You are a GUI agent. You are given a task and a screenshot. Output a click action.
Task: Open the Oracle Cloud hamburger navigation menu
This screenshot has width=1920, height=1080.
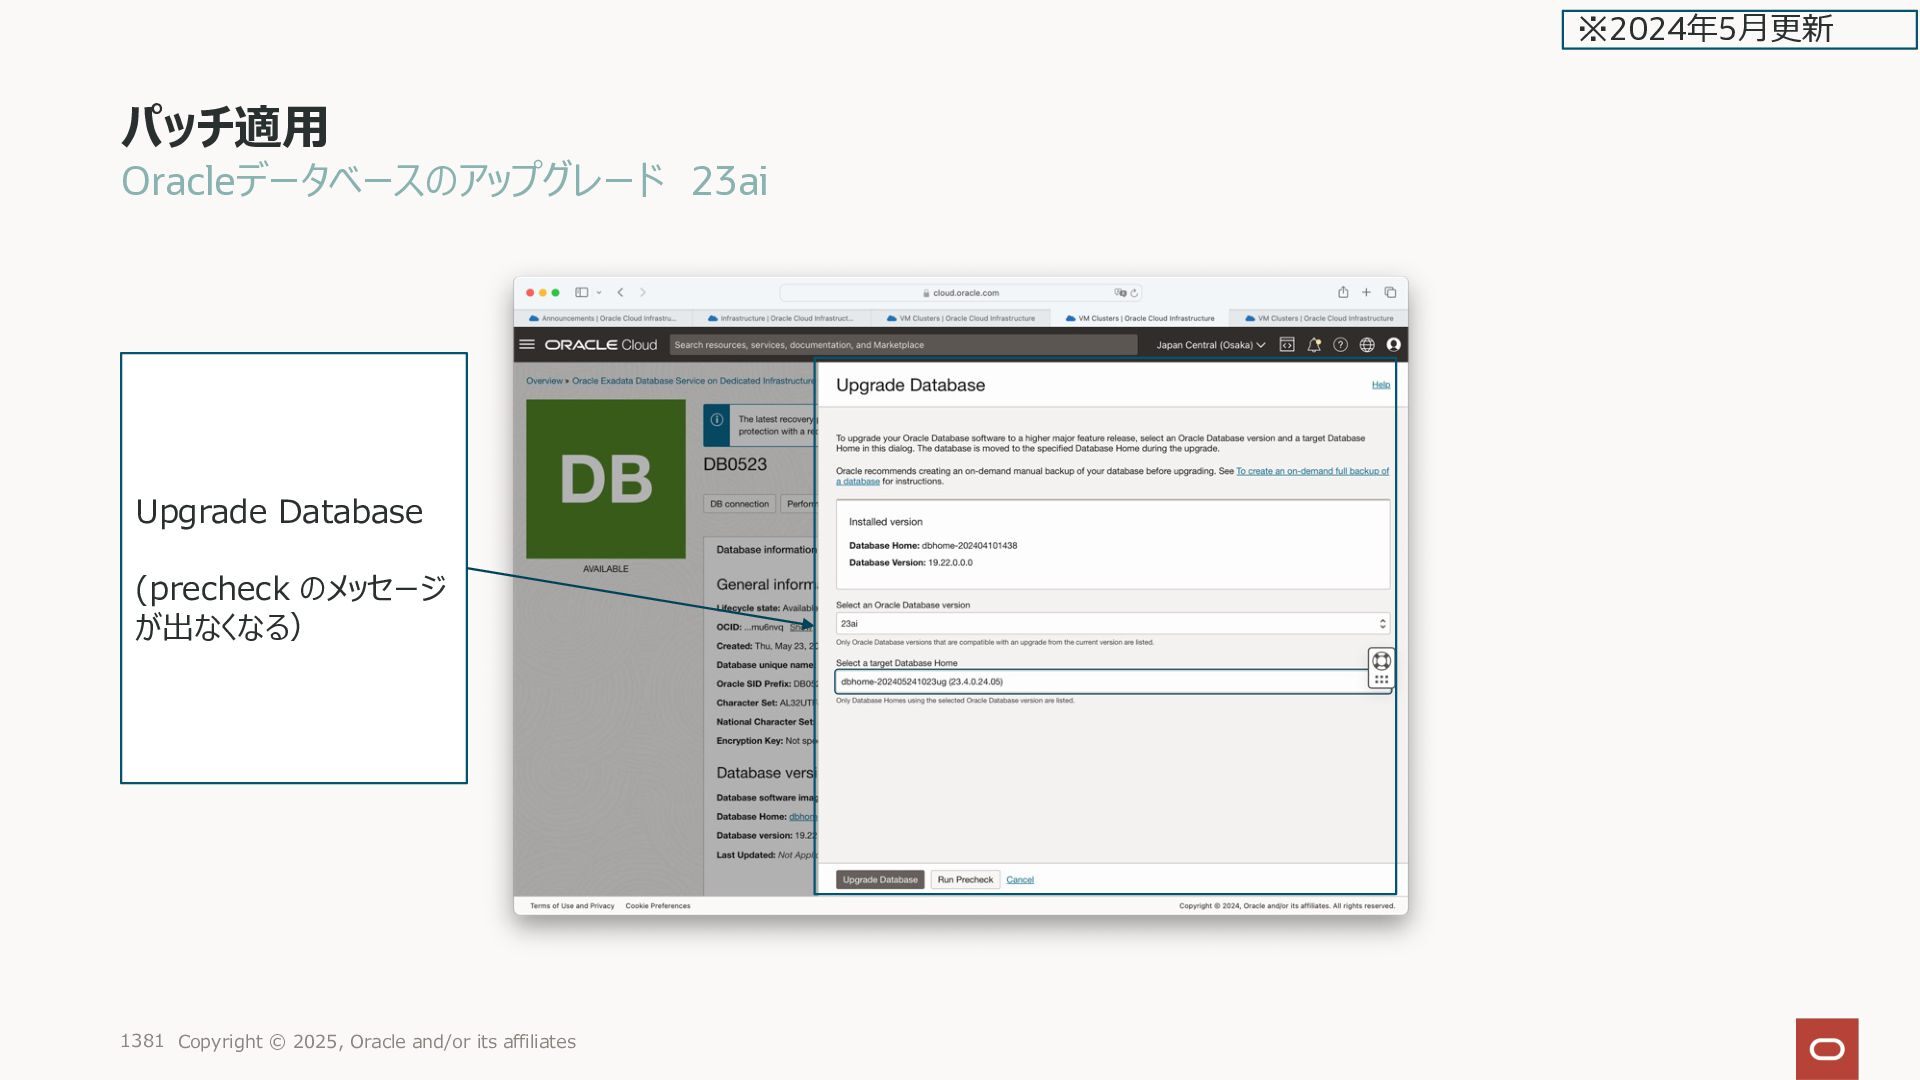coord(527,344)
